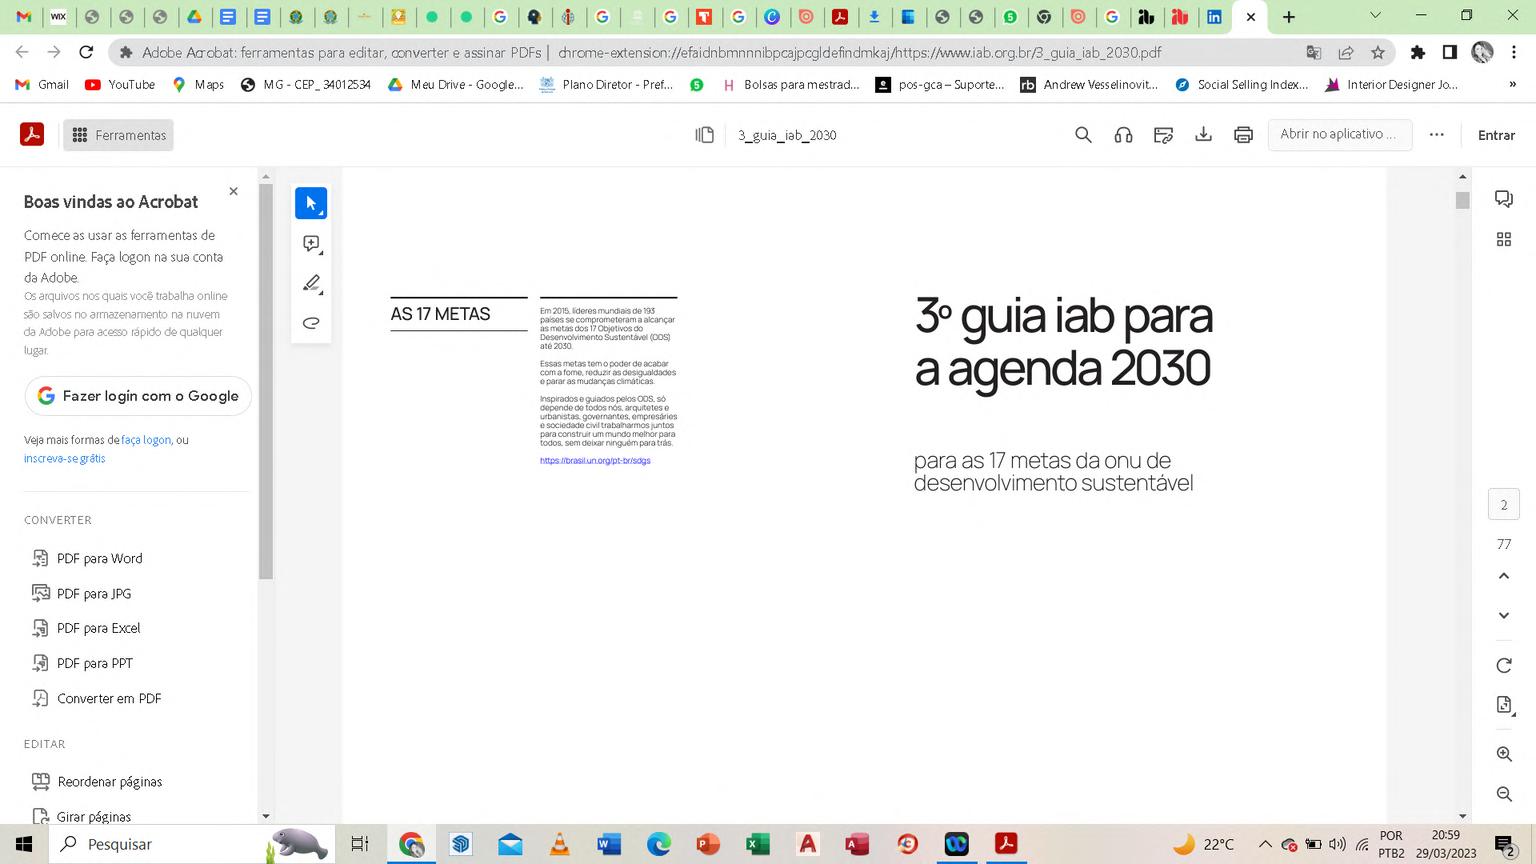Select the highlight pen tool
The height and width of the screenshot is (864, 1536).
[x=311, y=284]
